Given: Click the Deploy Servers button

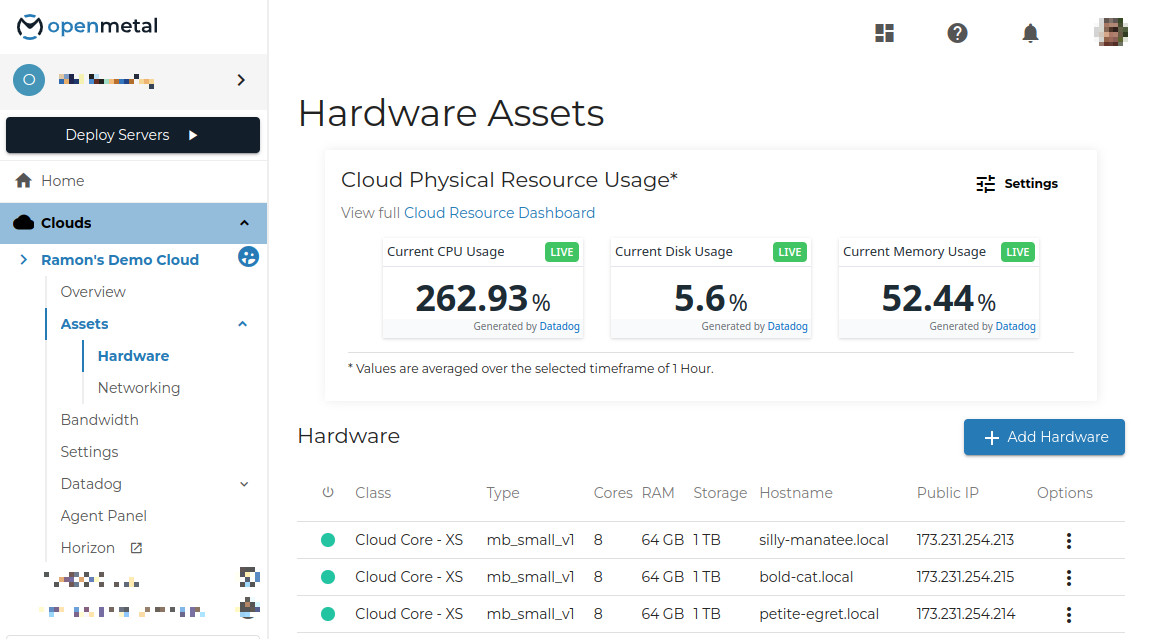Looking at the screenshot, I should click(133, 135).
